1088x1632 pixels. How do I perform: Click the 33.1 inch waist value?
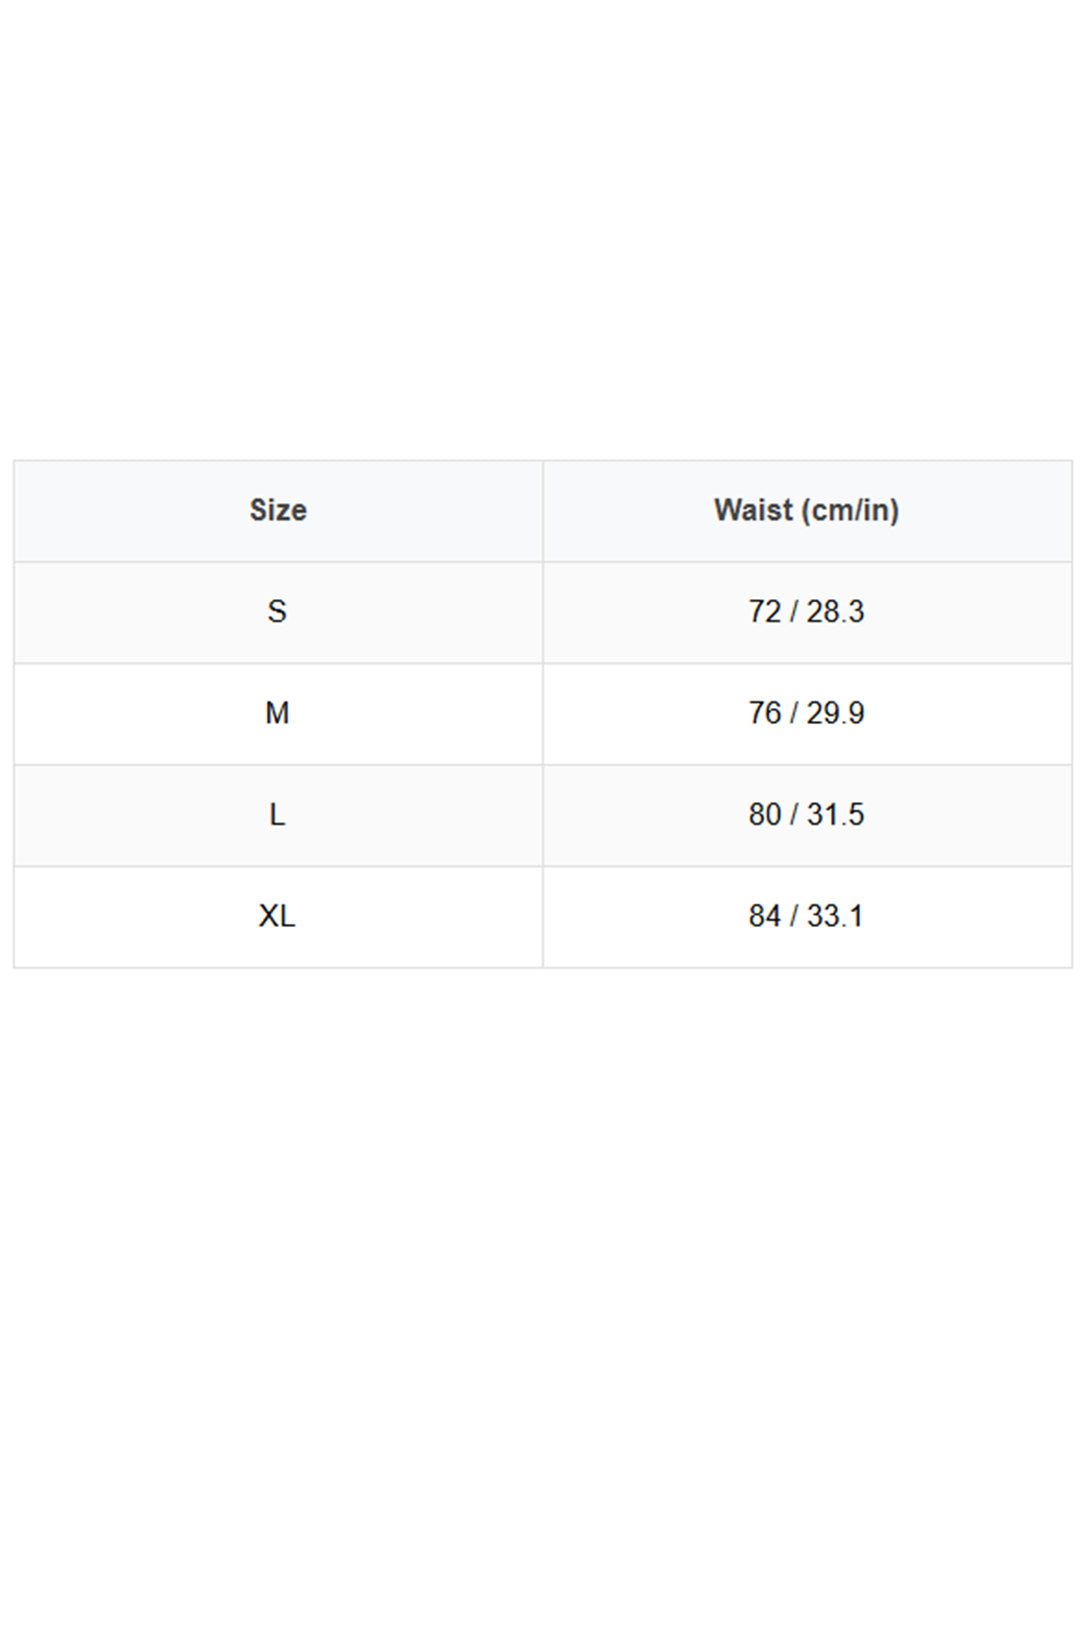click(835, 916)
